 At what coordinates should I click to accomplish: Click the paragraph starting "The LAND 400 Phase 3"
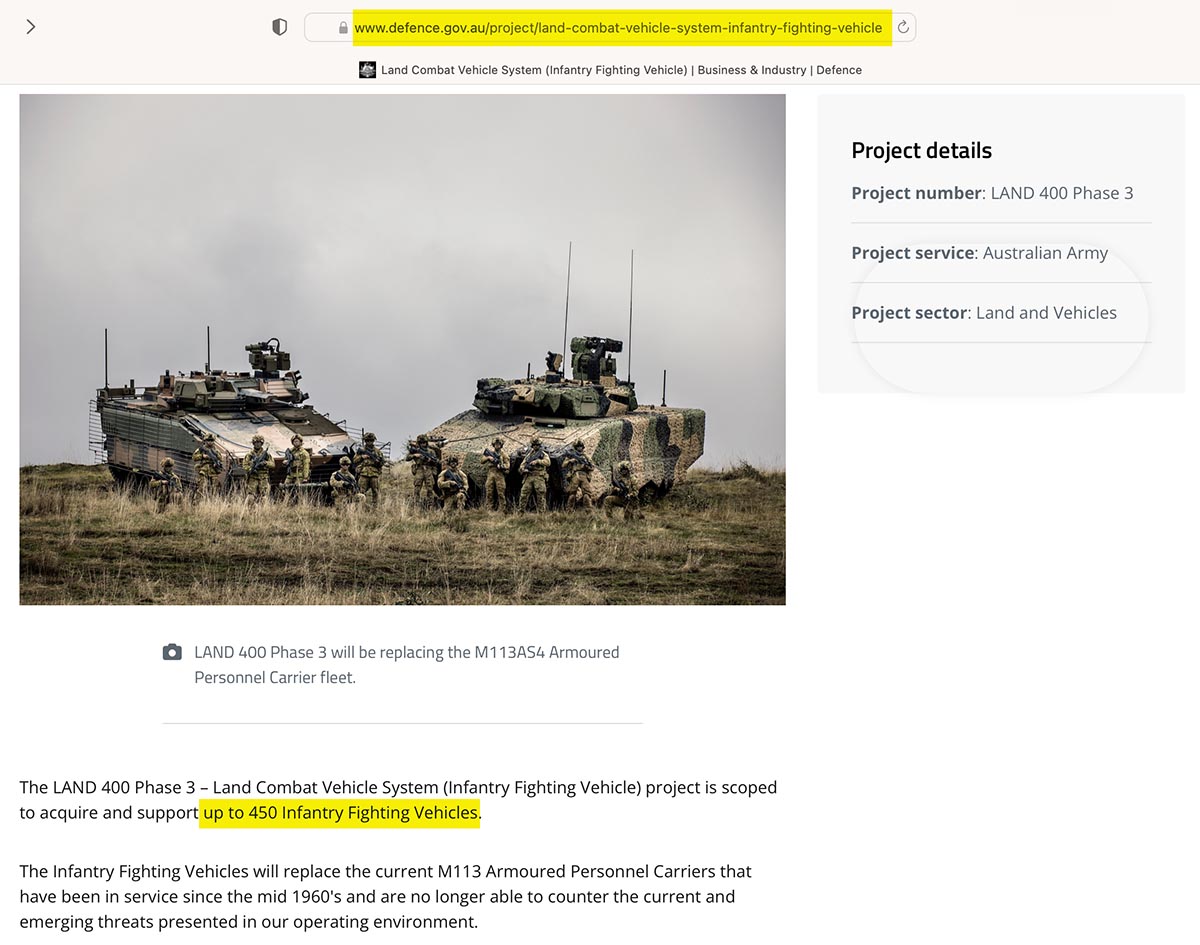pos(398,800)
